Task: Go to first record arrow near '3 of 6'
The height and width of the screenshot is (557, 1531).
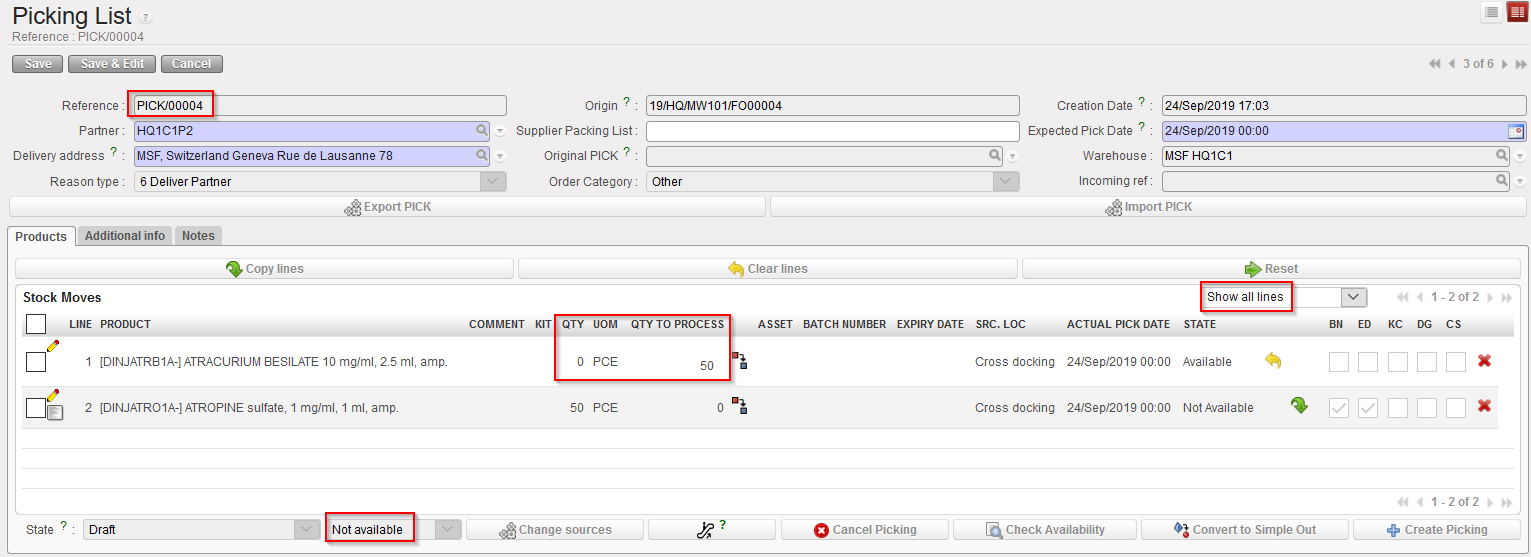Action: 1436,64
